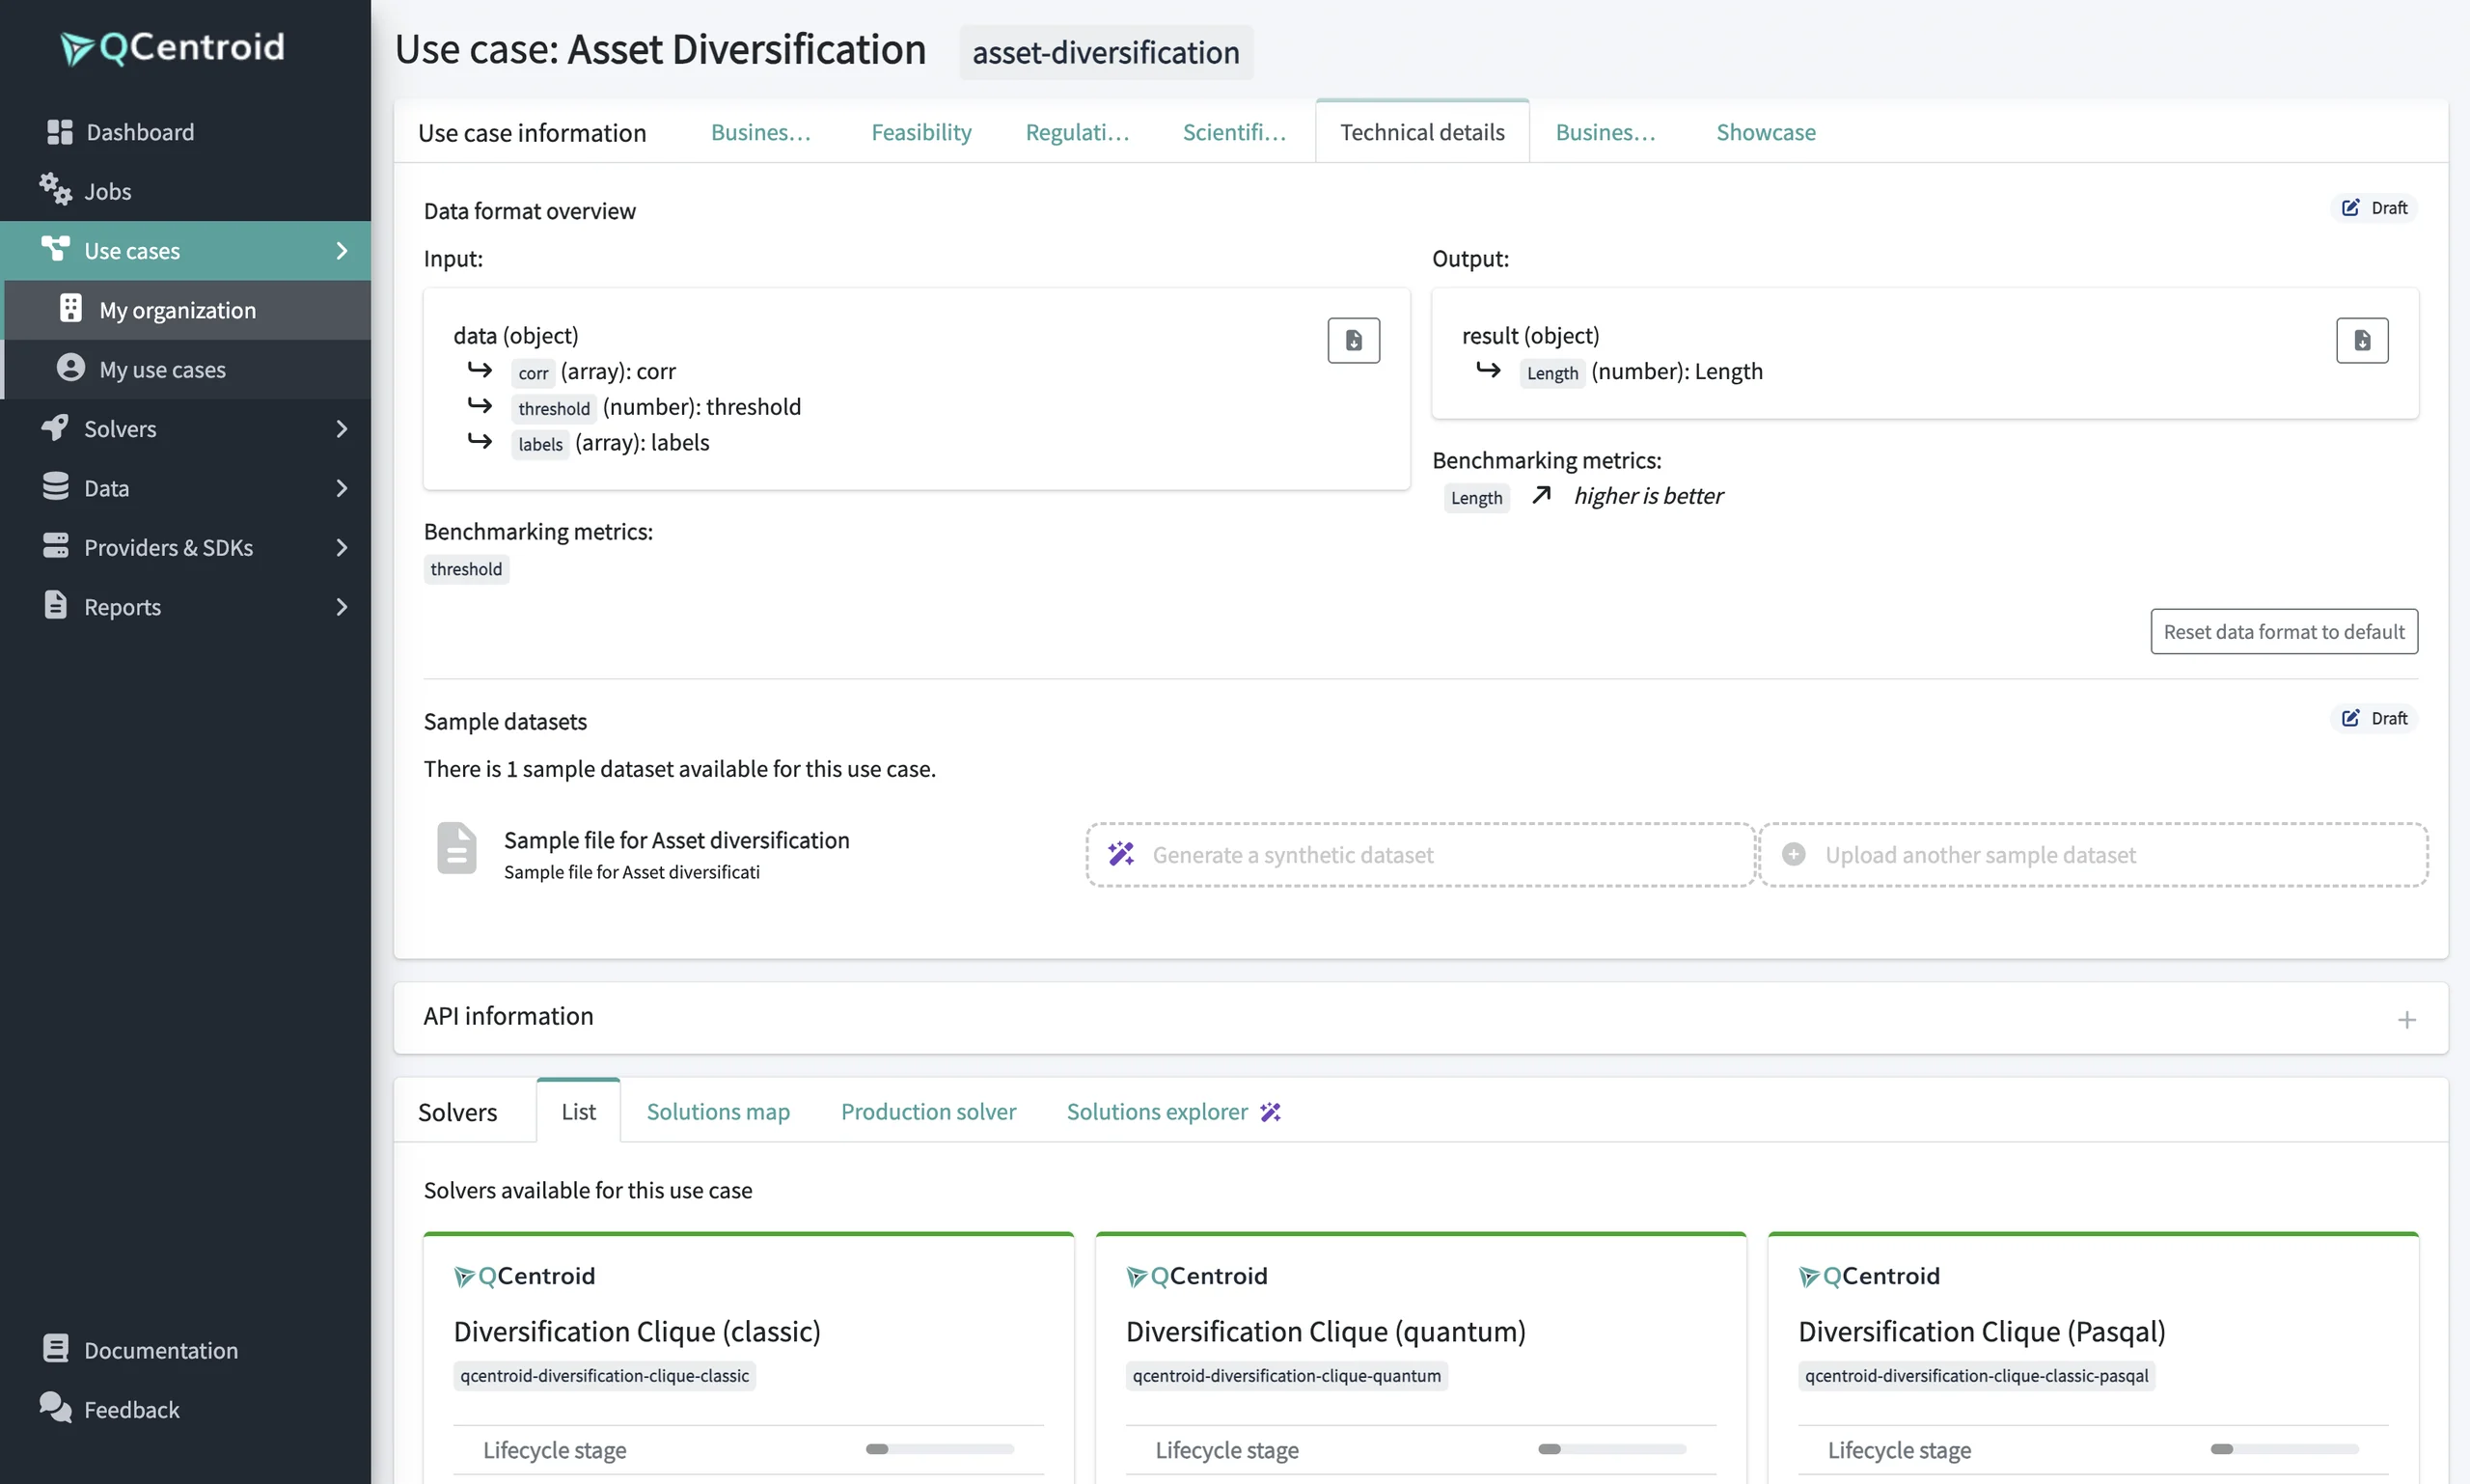Image resolution: width=2470 pixels, height=1484 pixels.
Task: Click quantum solver Lifecycle stage progress bar
Action: 1611,1449
